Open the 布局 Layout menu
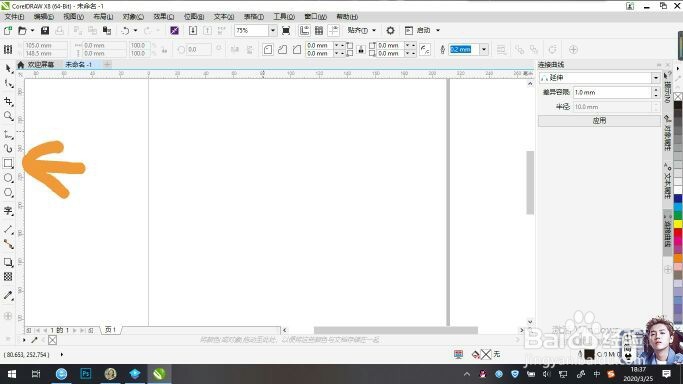 click(x=103, y=17)
